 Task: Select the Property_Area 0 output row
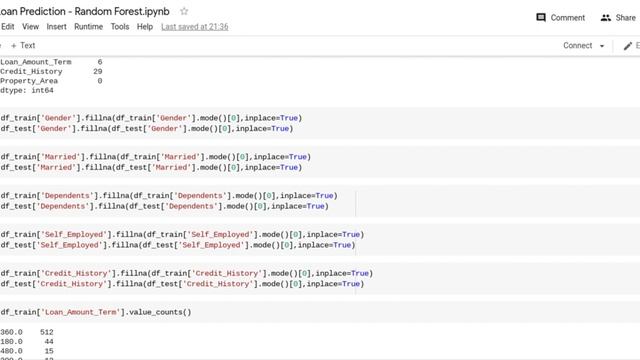pyautogui.click(x=51, y=81)
